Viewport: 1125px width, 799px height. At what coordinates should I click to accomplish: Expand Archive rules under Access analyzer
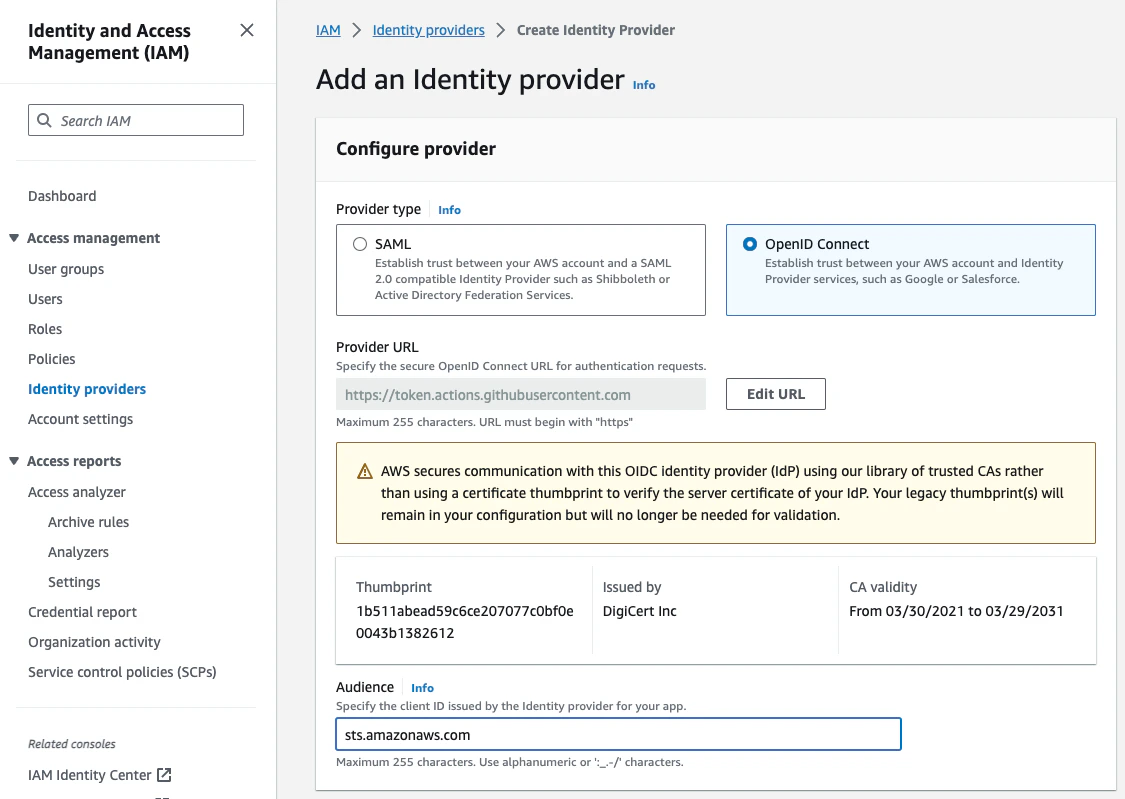(x=88, y=521)
